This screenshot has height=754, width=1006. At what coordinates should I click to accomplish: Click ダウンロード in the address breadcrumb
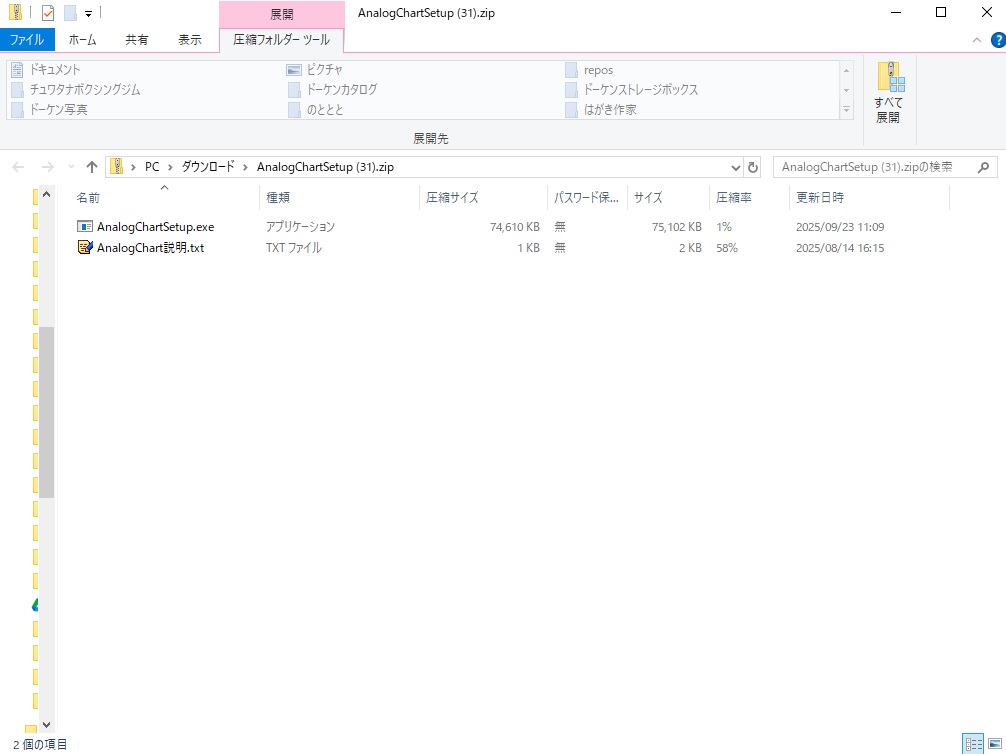207,167
